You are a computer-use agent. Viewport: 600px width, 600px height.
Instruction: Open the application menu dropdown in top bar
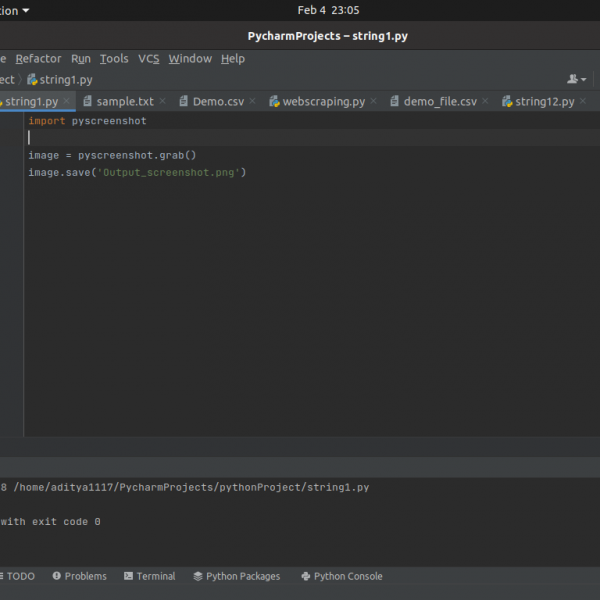tap(15, 11)
